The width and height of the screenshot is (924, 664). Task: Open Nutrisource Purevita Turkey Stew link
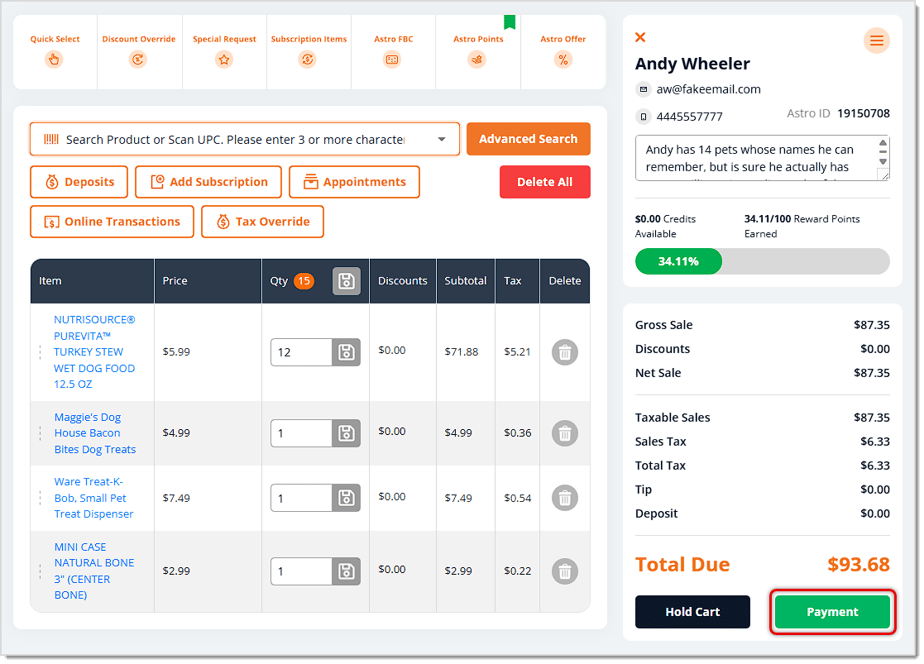94,352
